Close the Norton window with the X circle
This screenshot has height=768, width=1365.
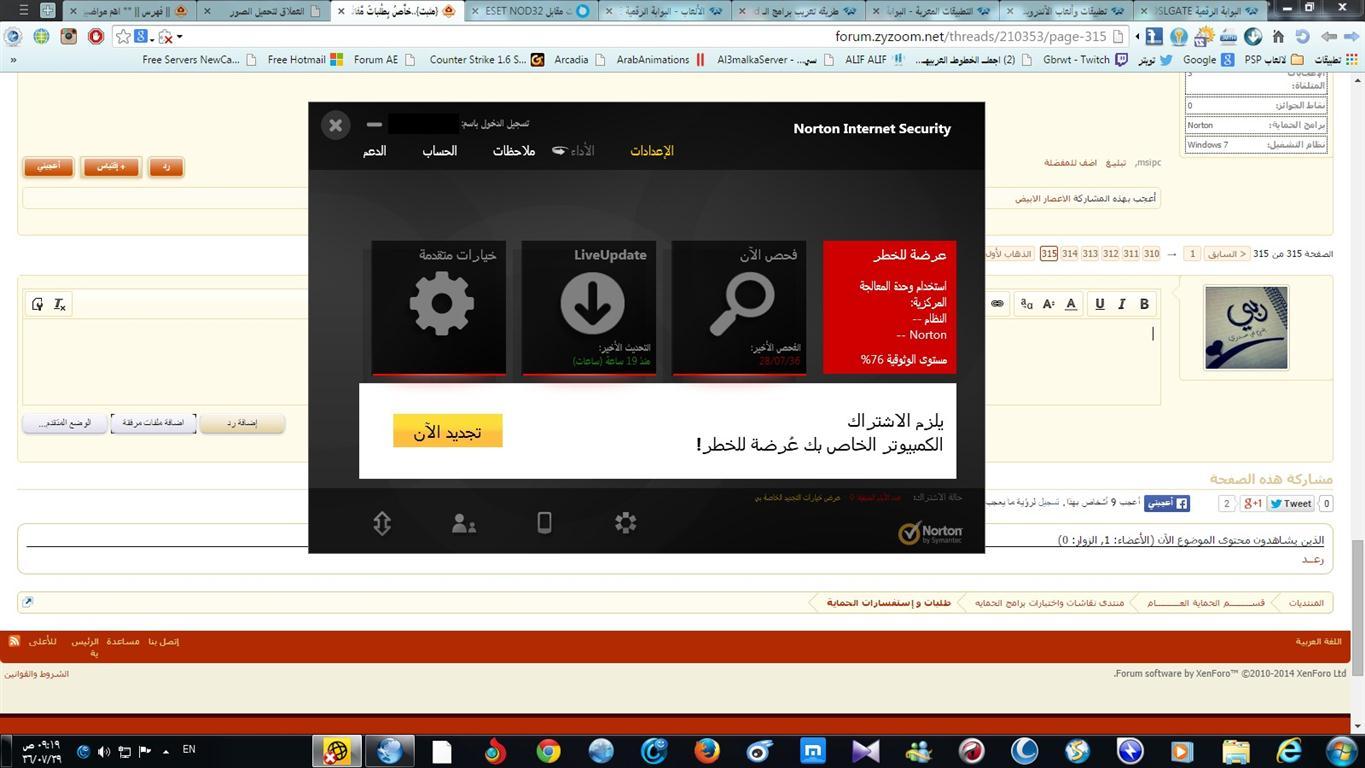[336, 125]
